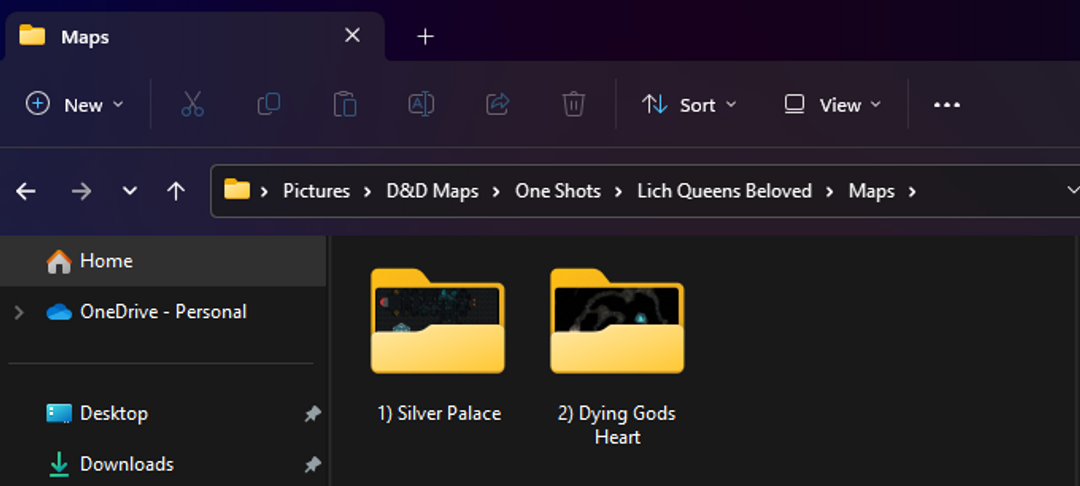Select the 2) Dying Gods Heart folder thumbnail
Viewport: 1080px width, 486px height.
(617, 321)
